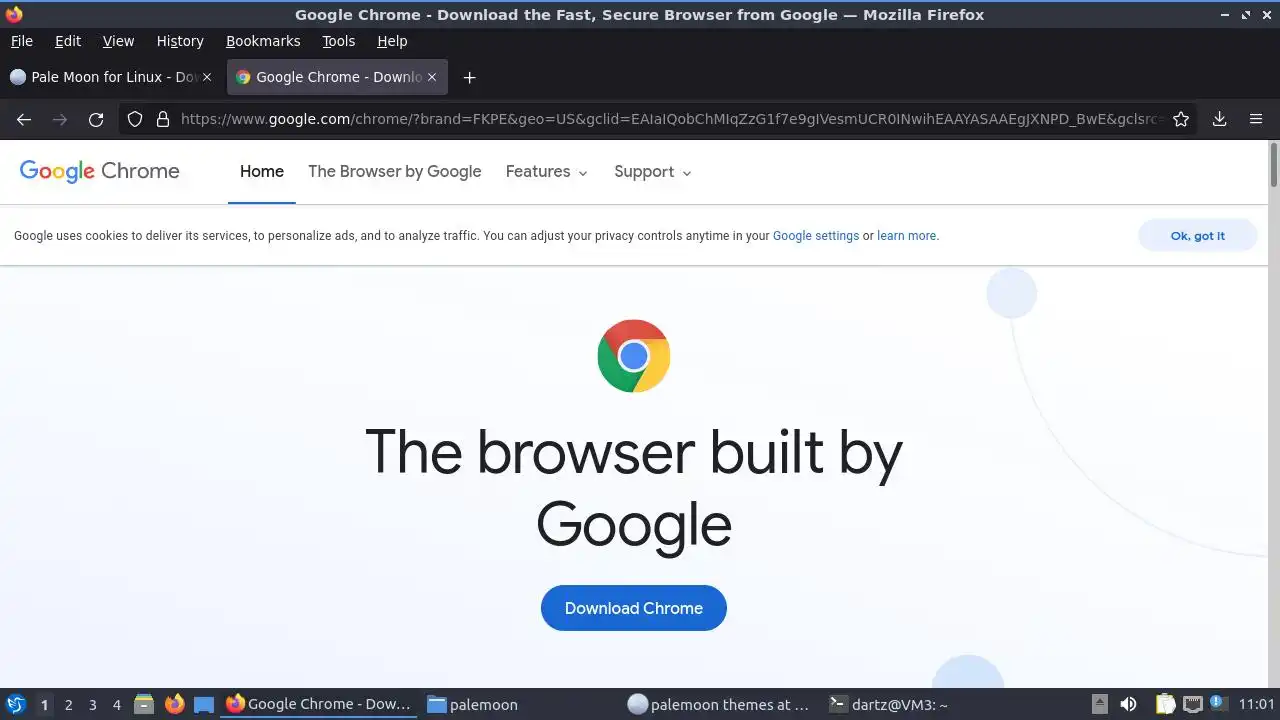
Task: Open a new tab with plus button
Action: click(x=469, y=77)
